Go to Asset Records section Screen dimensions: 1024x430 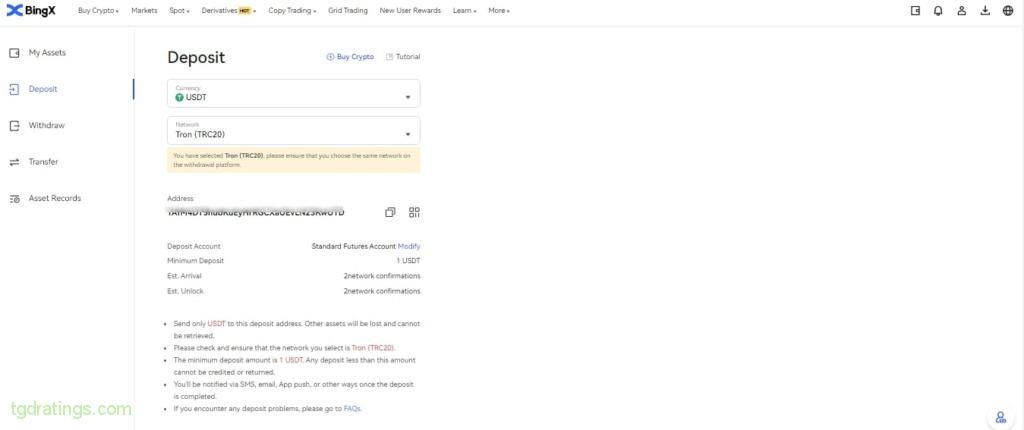[x=55, y=198]
